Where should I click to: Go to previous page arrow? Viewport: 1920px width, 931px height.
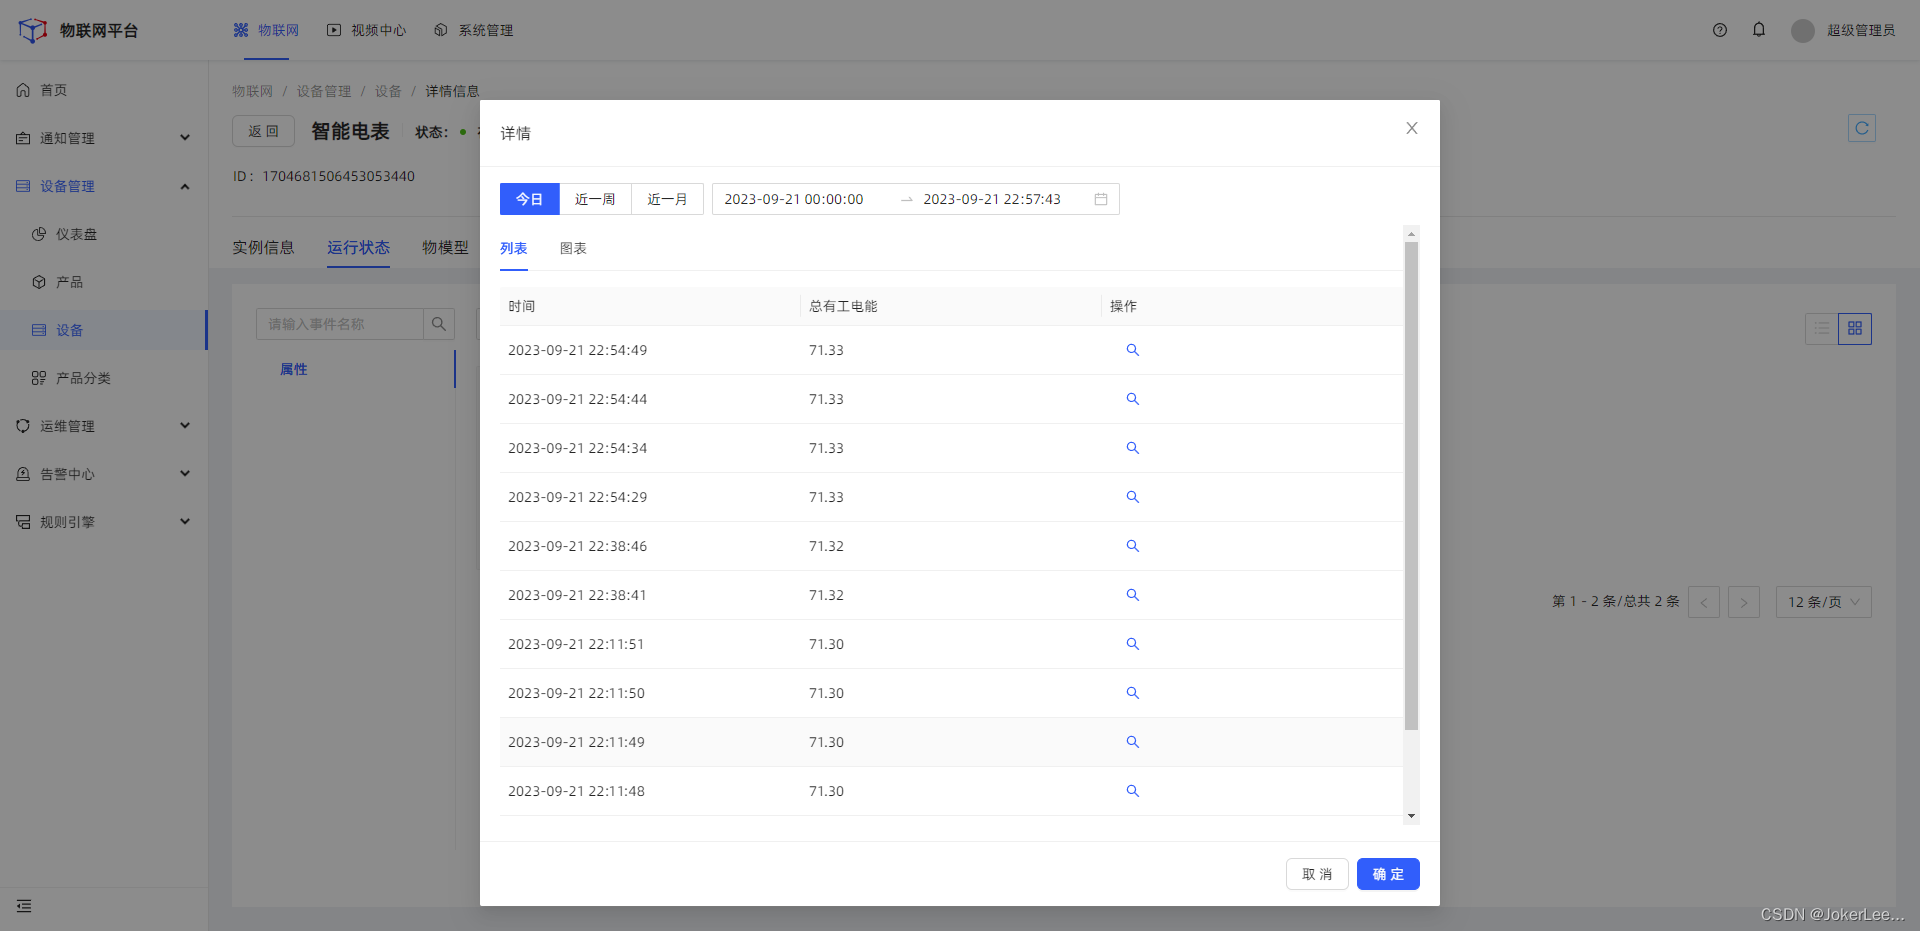(1703, 602)
